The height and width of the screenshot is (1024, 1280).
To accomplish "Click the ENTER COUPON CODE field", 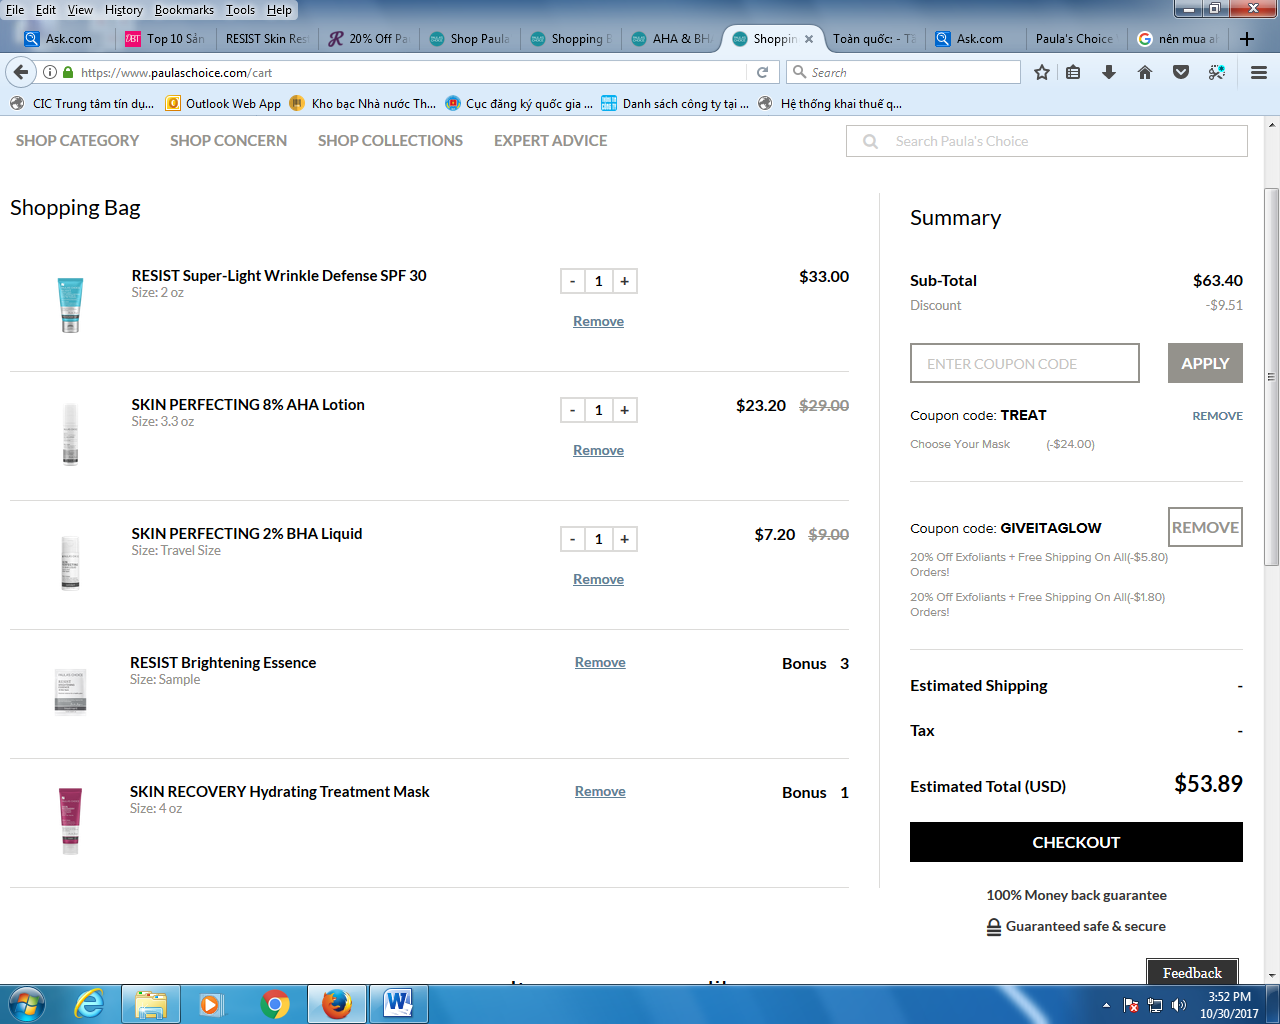I will pyautogui.click(x=1024, y=364).
